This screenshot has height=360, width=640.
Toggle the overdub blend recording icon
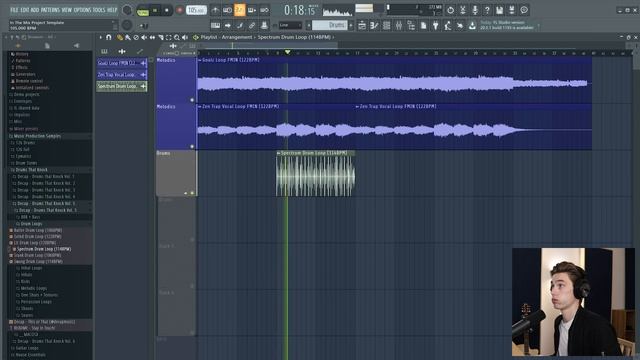pos(252,10)
